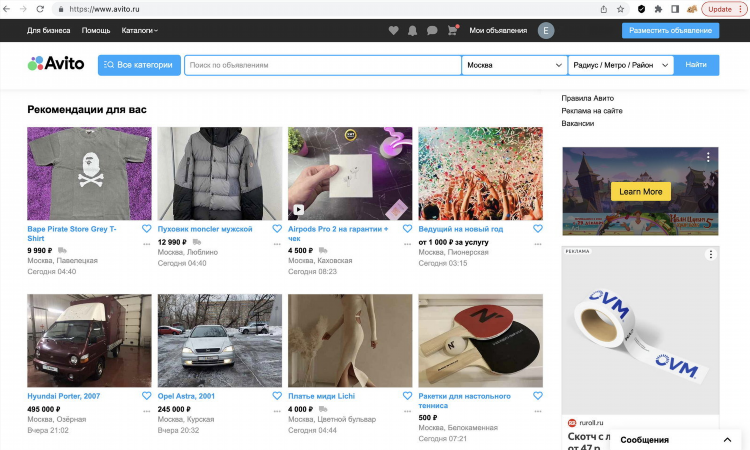The width and height of the screenshot is (750, 450).
Task: Open the Платье миди Lichi dress photo
Action: (x=350, y=340)
